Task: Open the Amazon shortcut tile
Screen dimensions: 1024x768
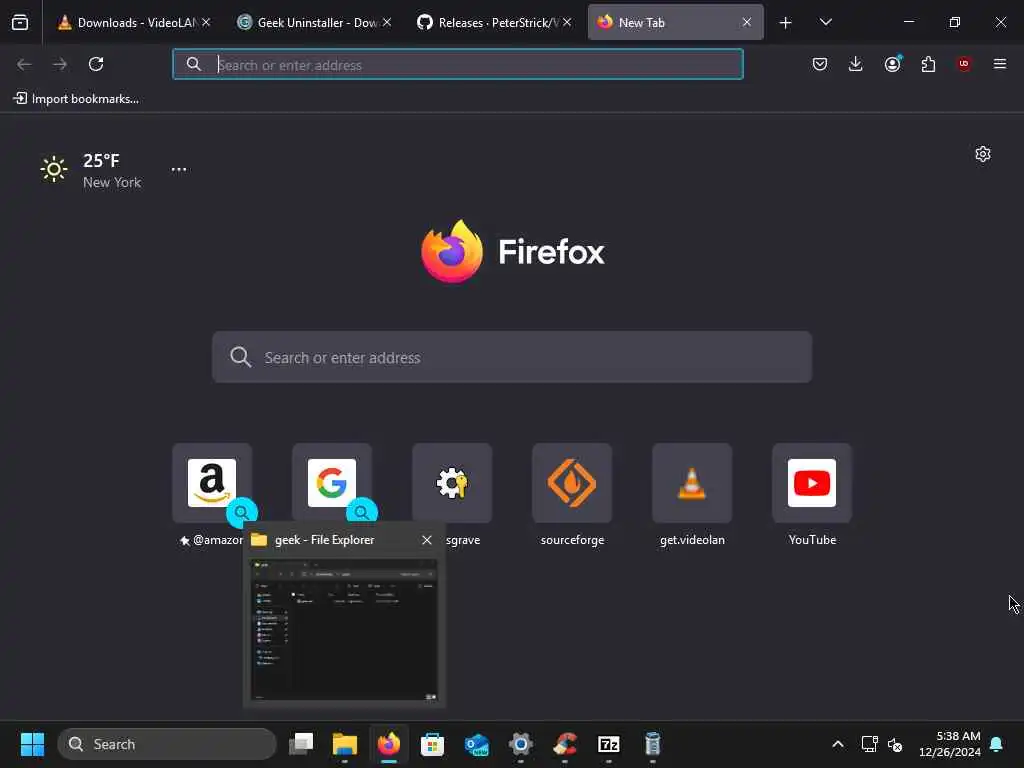Action: (212, 483)
